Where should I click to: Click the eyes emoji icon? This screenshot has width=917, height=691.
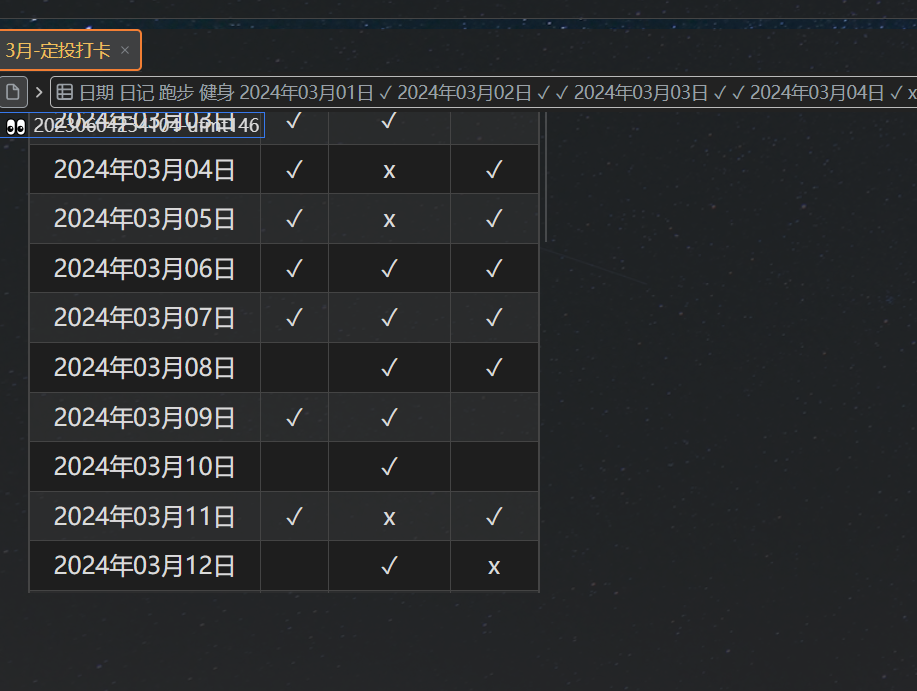point(15,126)
